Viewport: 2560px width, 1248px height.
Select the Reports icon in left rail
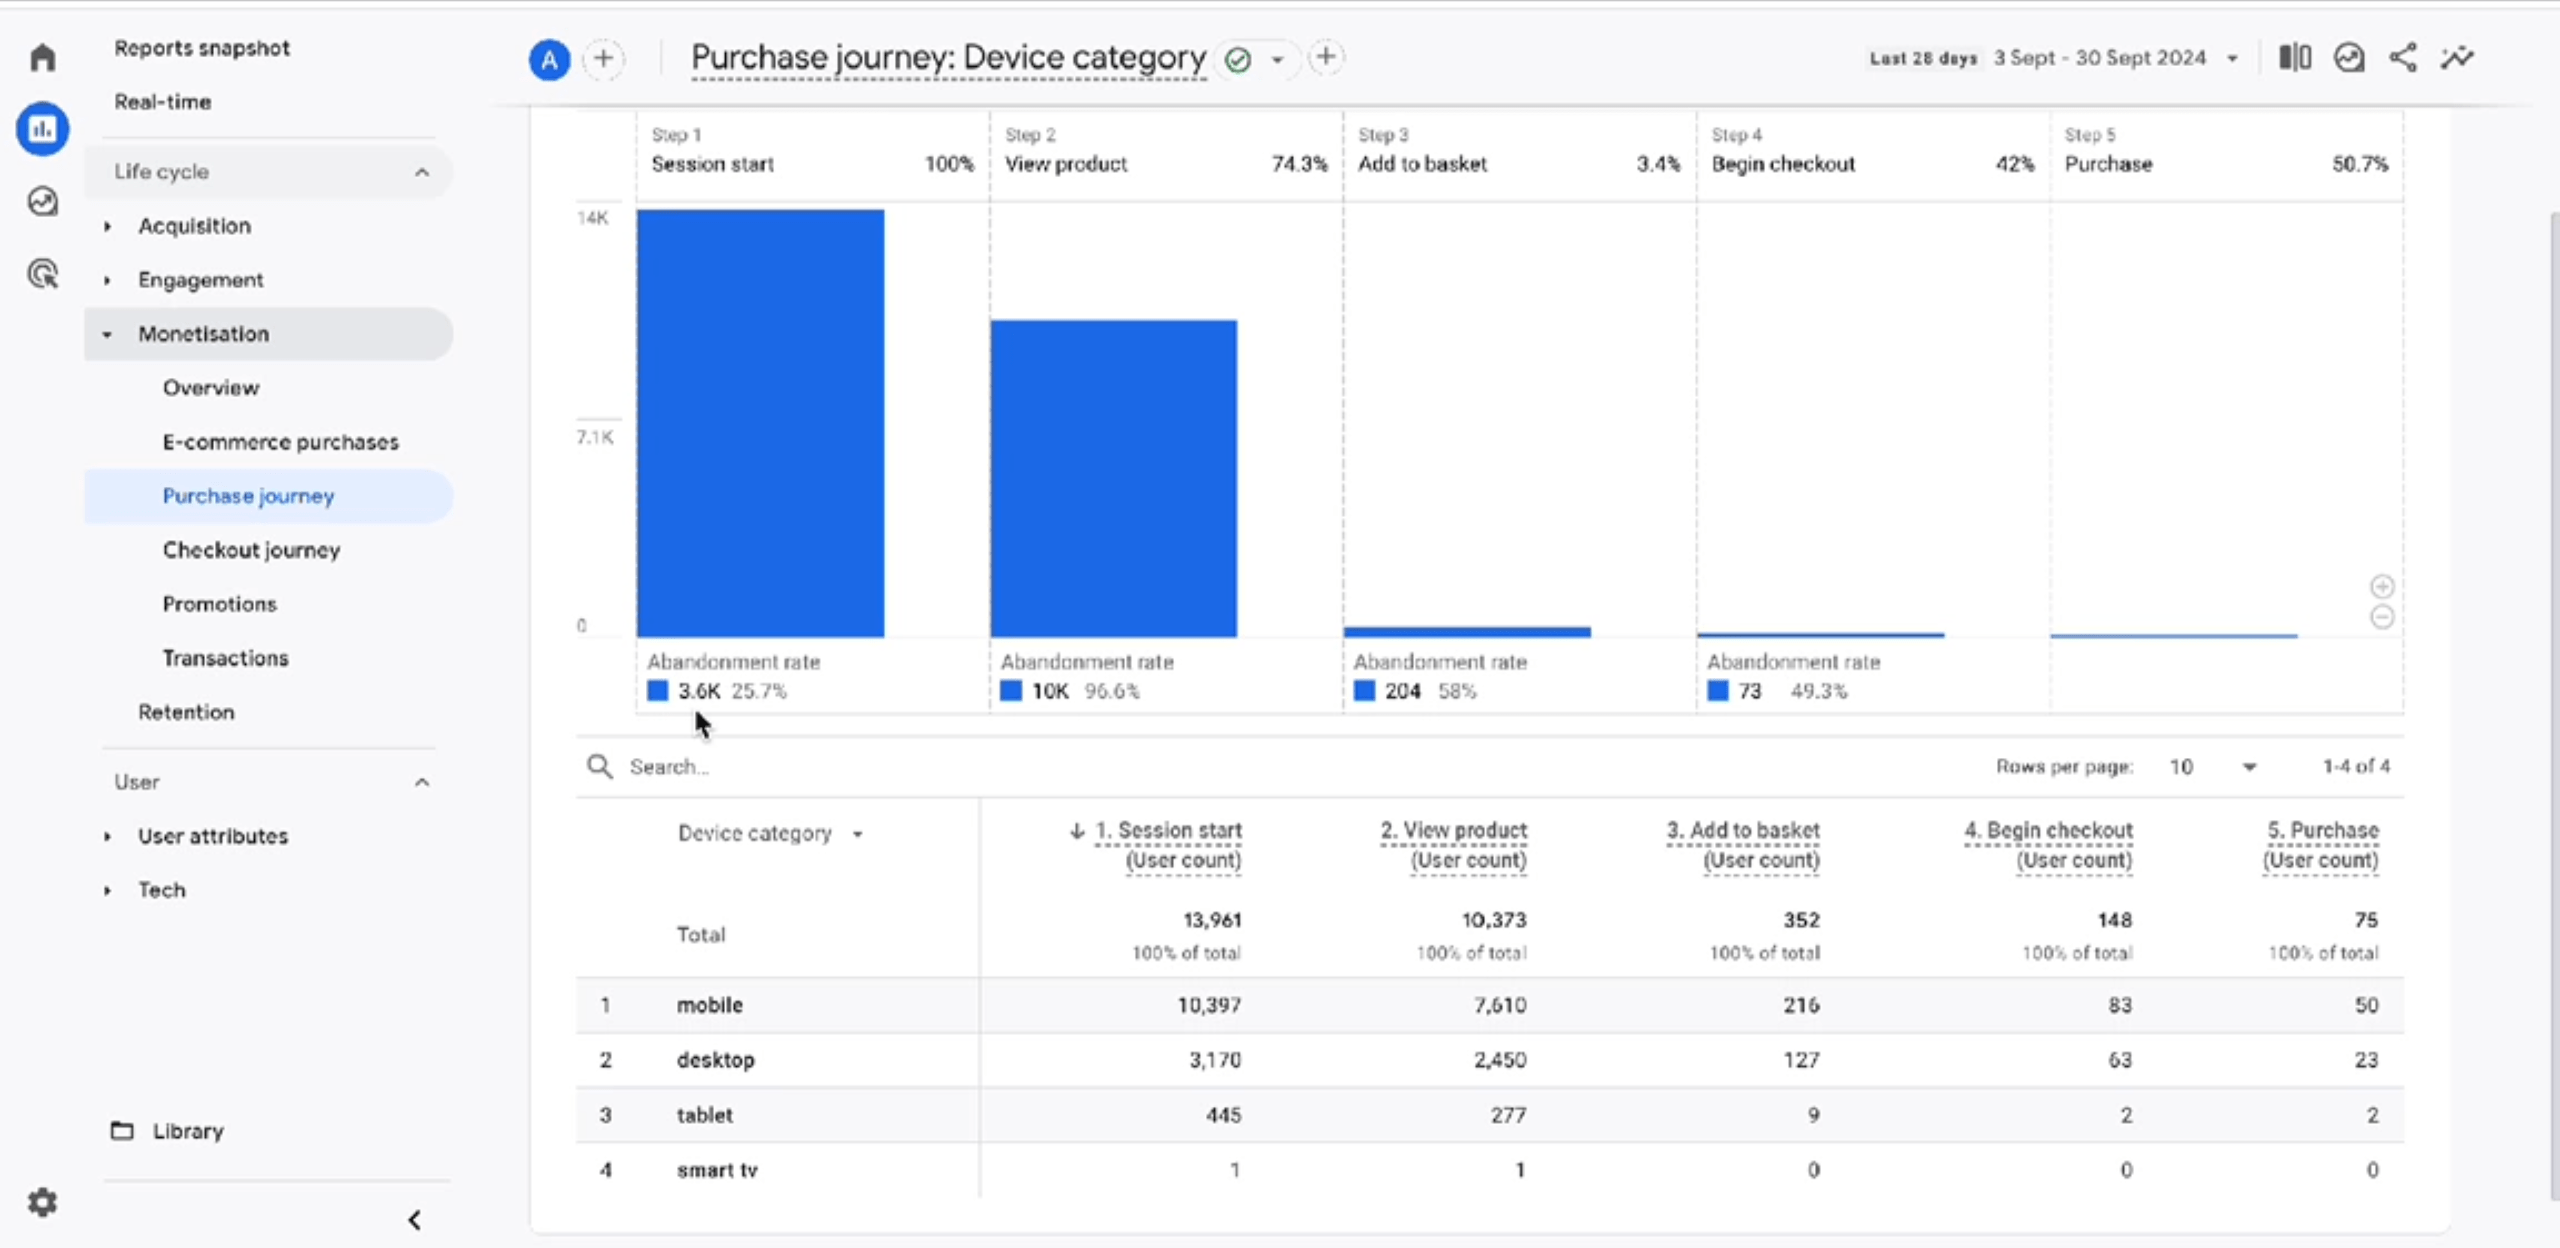pos(43,128)
